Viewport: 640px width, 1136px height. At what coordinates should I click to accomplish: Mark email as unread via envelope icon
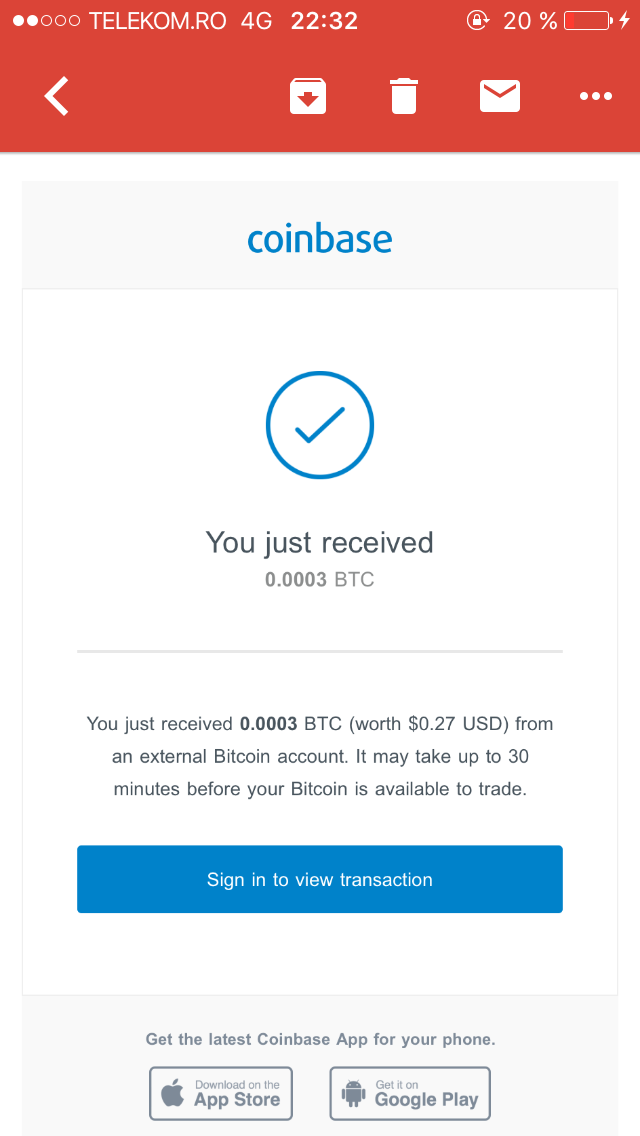tap(500, 96)
